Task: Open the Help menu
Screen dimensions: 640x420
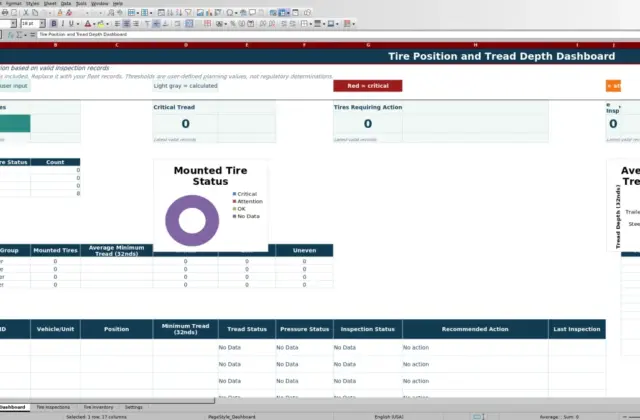Action: tap(118, 3)
